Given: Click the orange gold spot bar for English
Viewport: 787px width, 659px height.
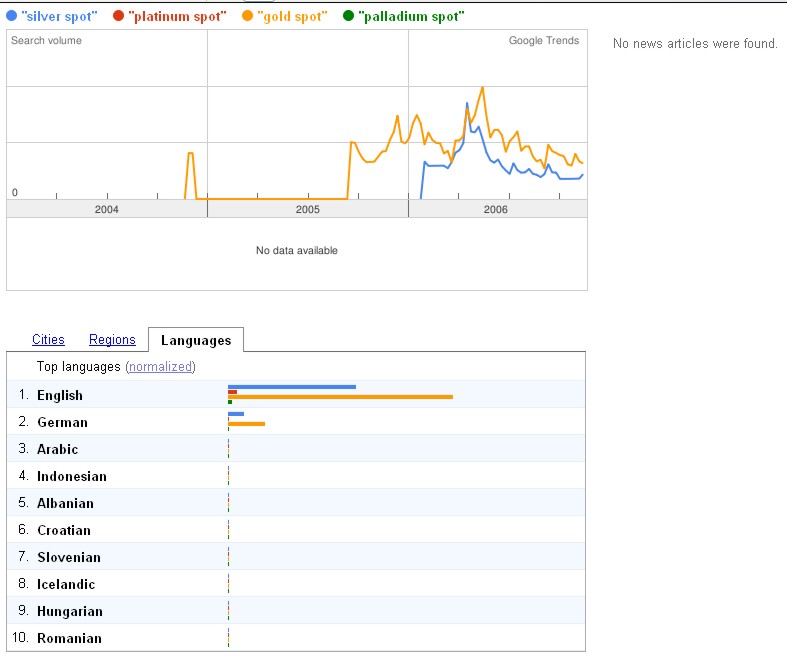Looking at the screenshot, I should (x=340, y=397).
